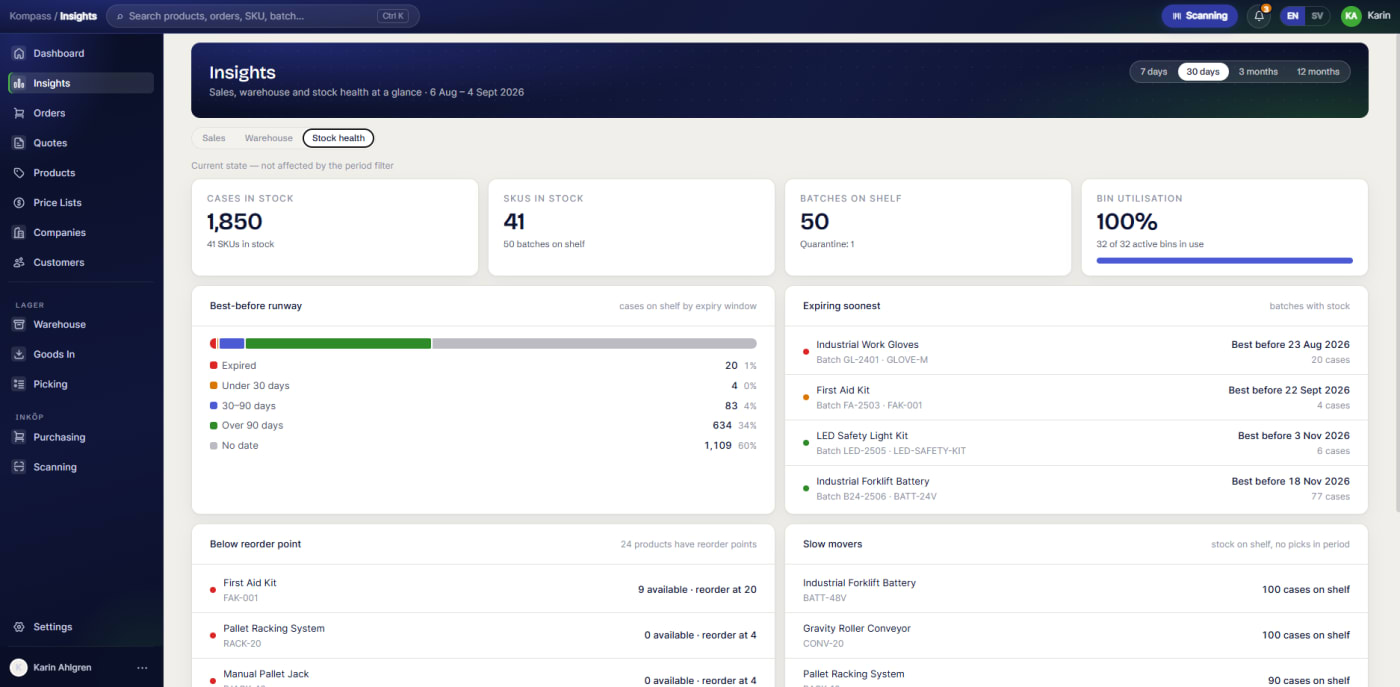Viewport: 1400px width, 687px height.
Task: Open the Goods In download icon
Action: [19, 354]
